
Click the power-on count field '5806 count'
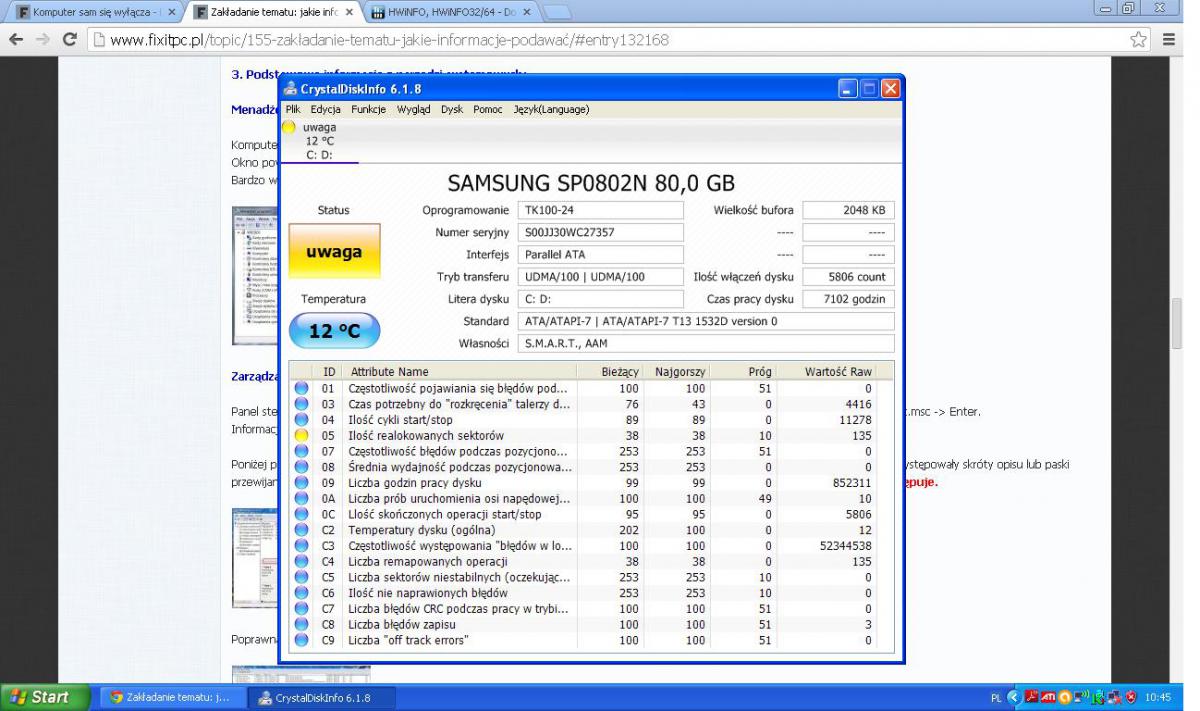848,276
